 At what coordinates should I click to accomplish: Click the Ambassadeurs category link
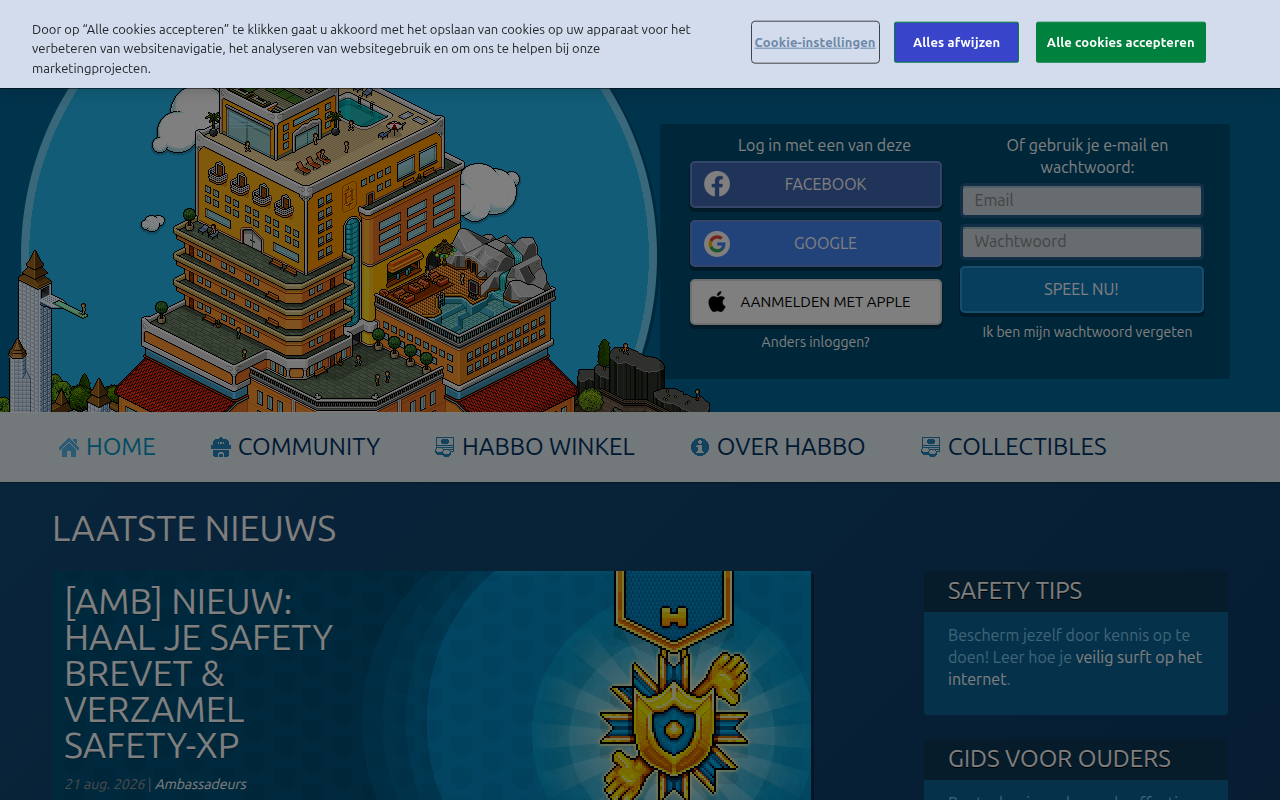[x=200, y=784]
